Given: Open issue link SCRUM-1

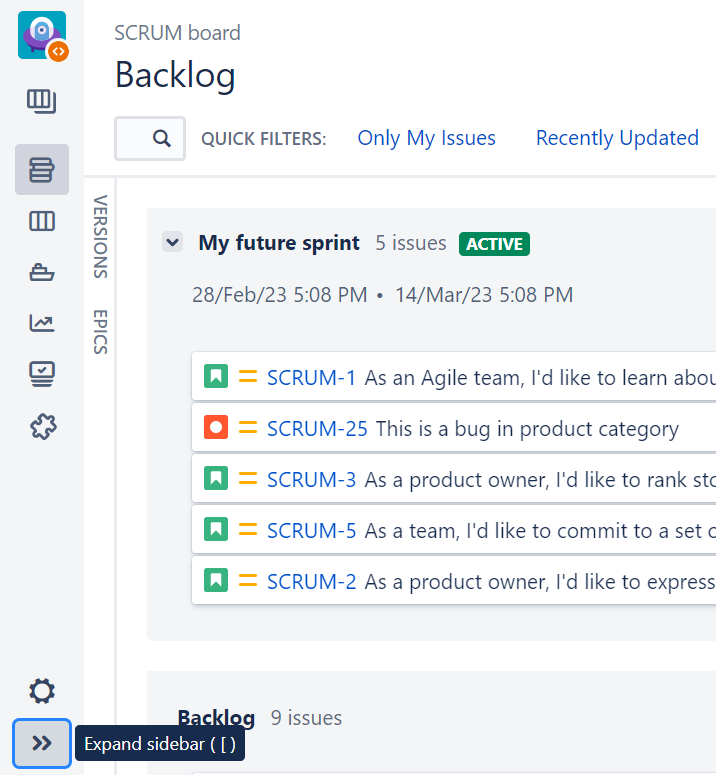Looking at the screenshot, I should pyautogui.click(x=311, y=378).
